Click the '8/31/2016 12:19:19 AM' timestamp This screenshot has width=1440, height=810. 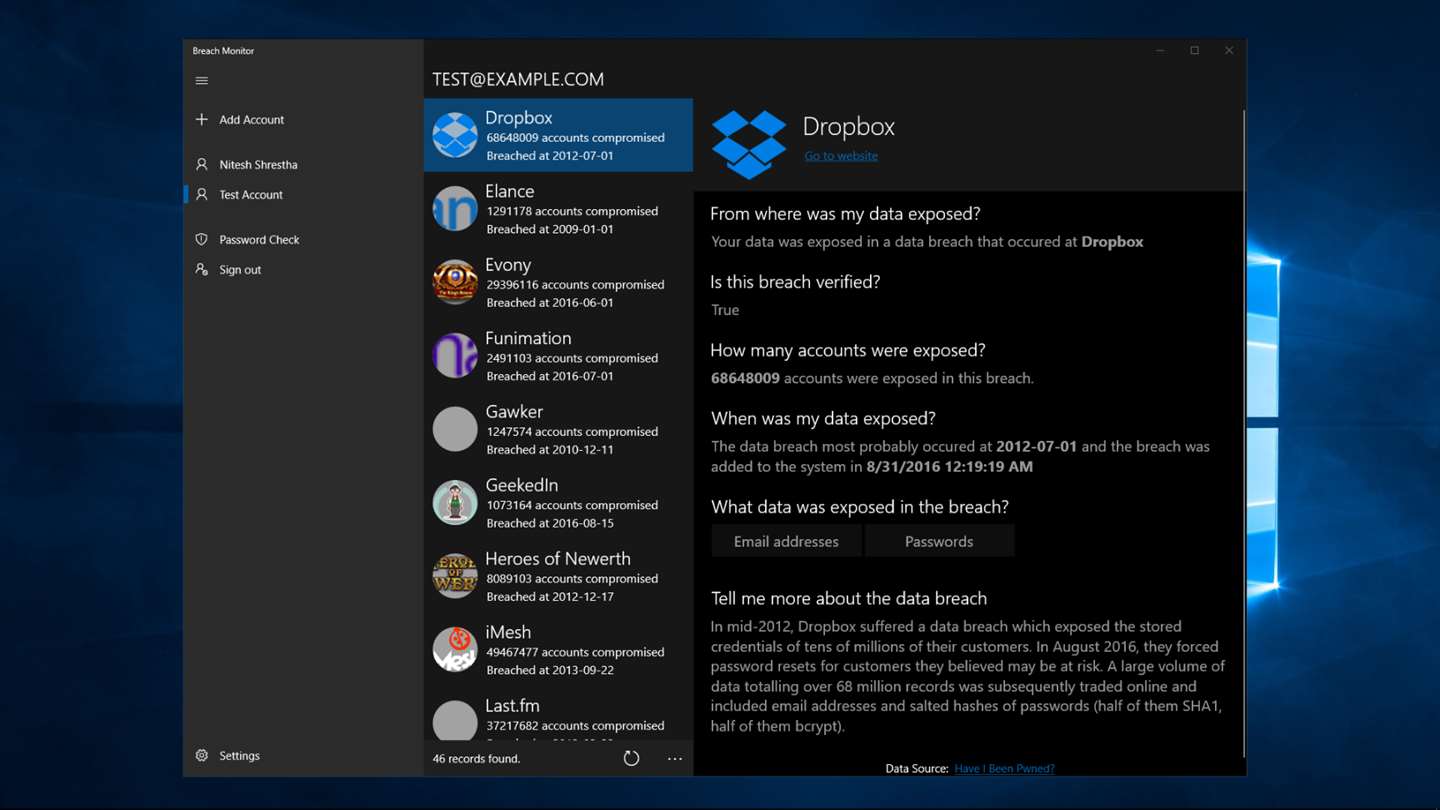950,466
